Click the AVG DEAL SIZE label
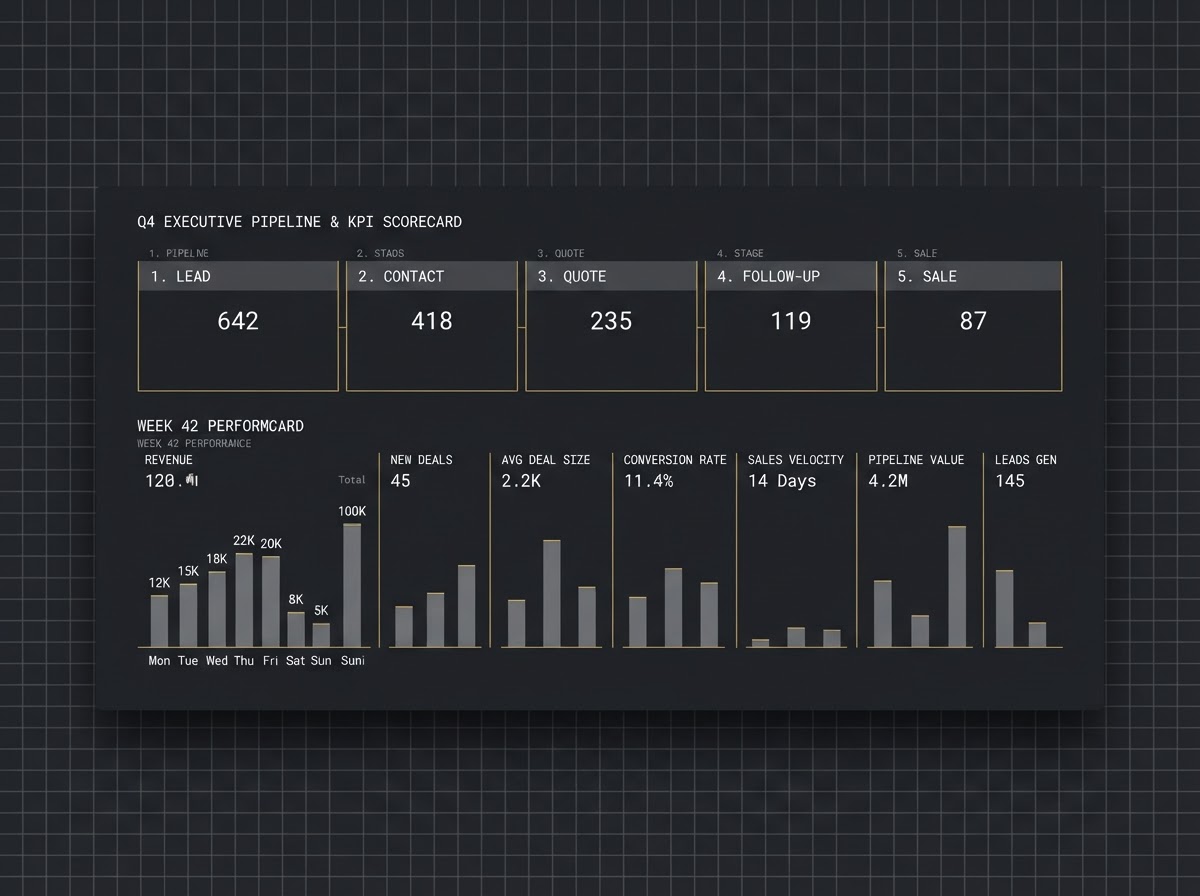1200x896 pixels. click(546, 460)
